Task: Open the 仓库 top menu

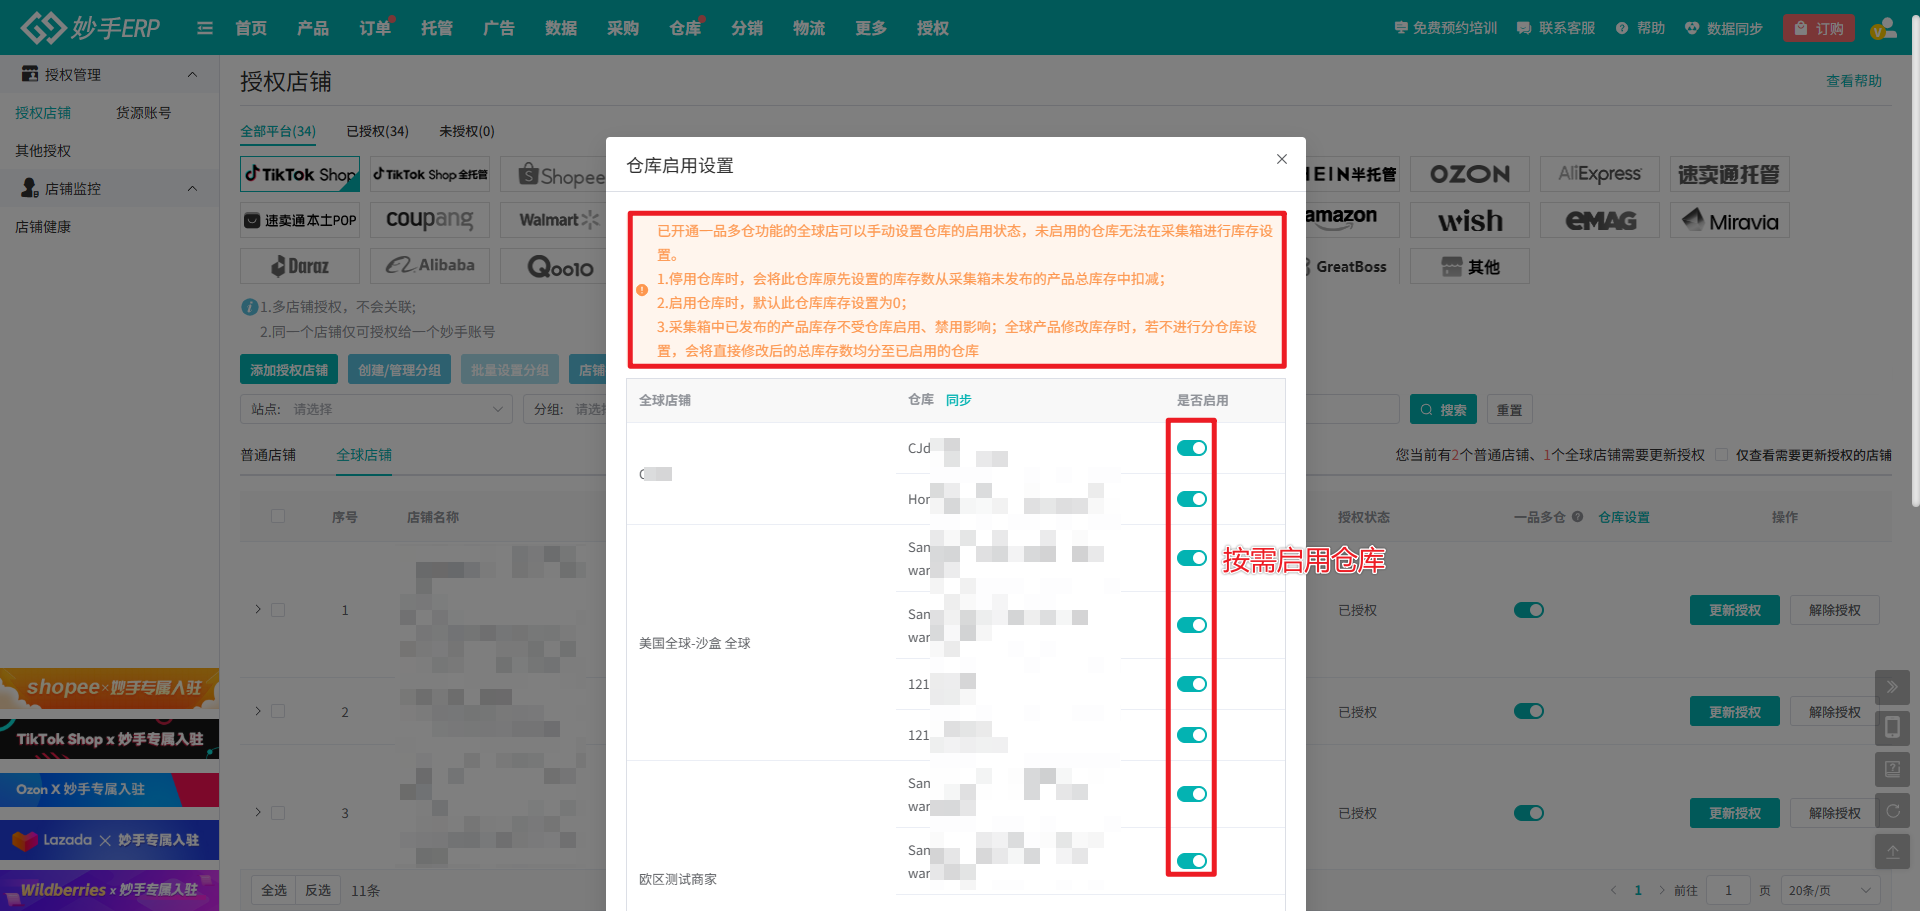Action: [685, 28]
